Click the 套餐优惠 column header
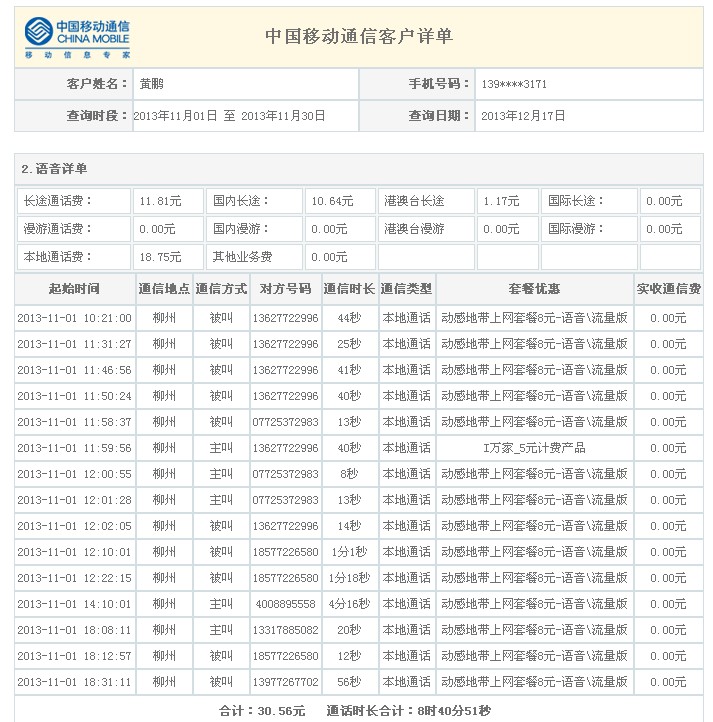 point(534,289)
